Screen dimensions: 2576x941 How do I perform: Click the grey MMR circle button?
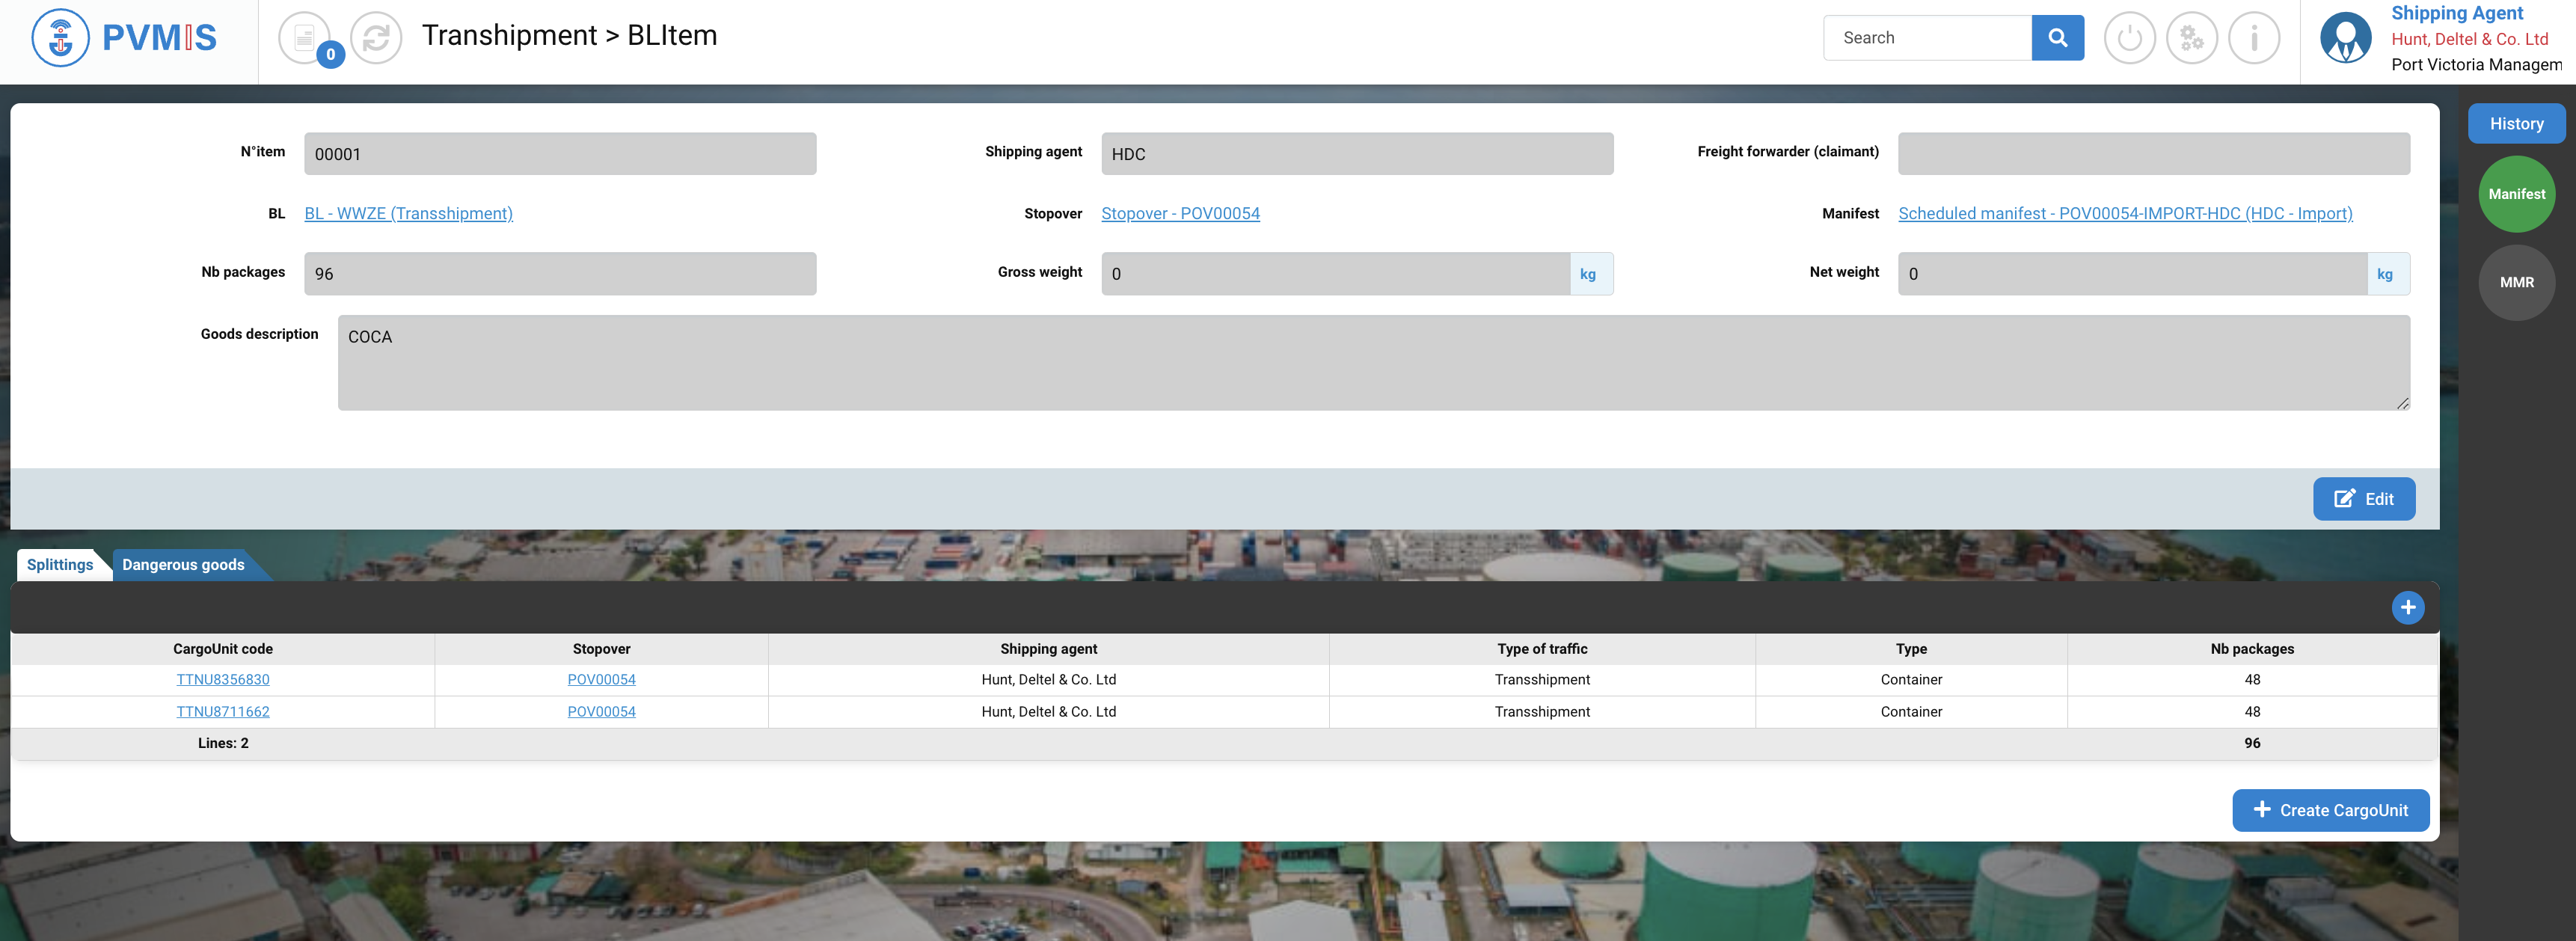point(2516,282)
